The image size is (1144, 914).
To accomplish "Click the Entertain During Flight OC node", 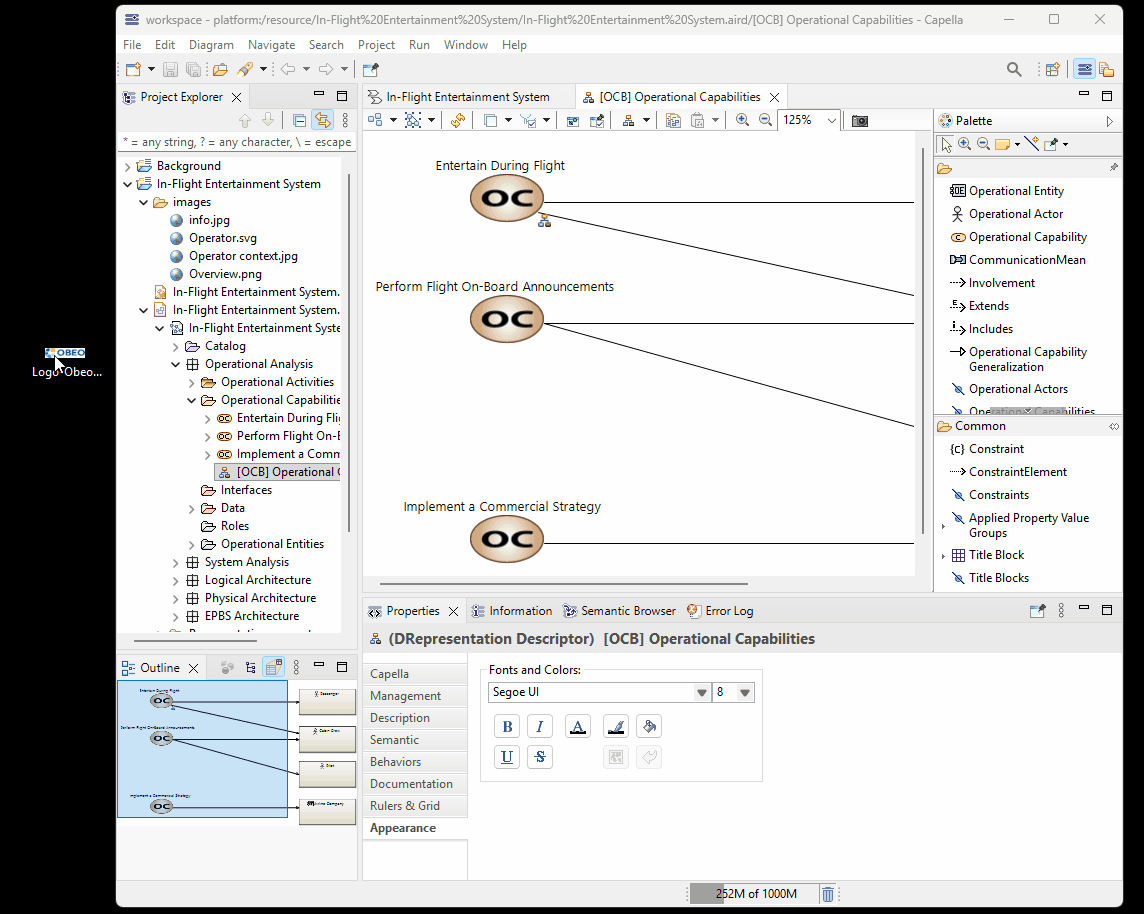I will 507,198.
